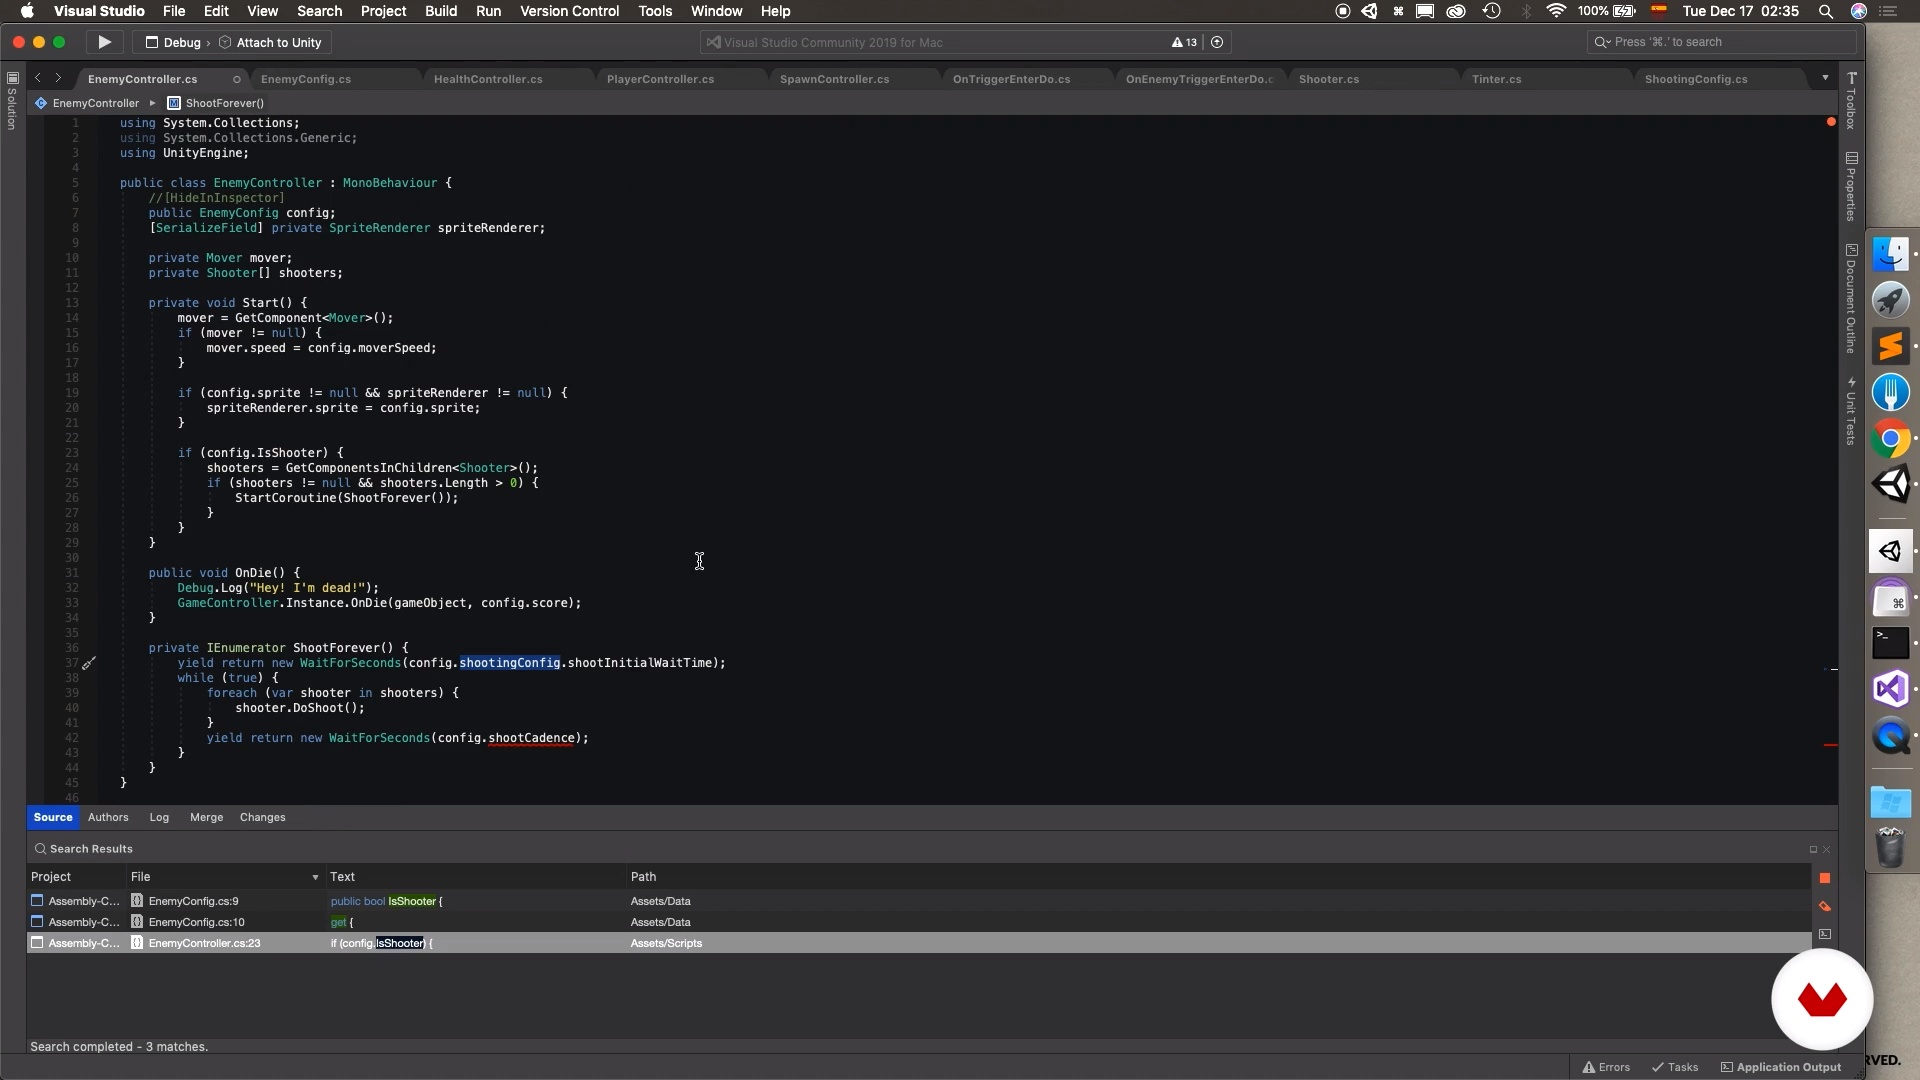Open the Version Control menu
The height and width of the screenshot is (1080, 1920).
[x=570, y=11]
